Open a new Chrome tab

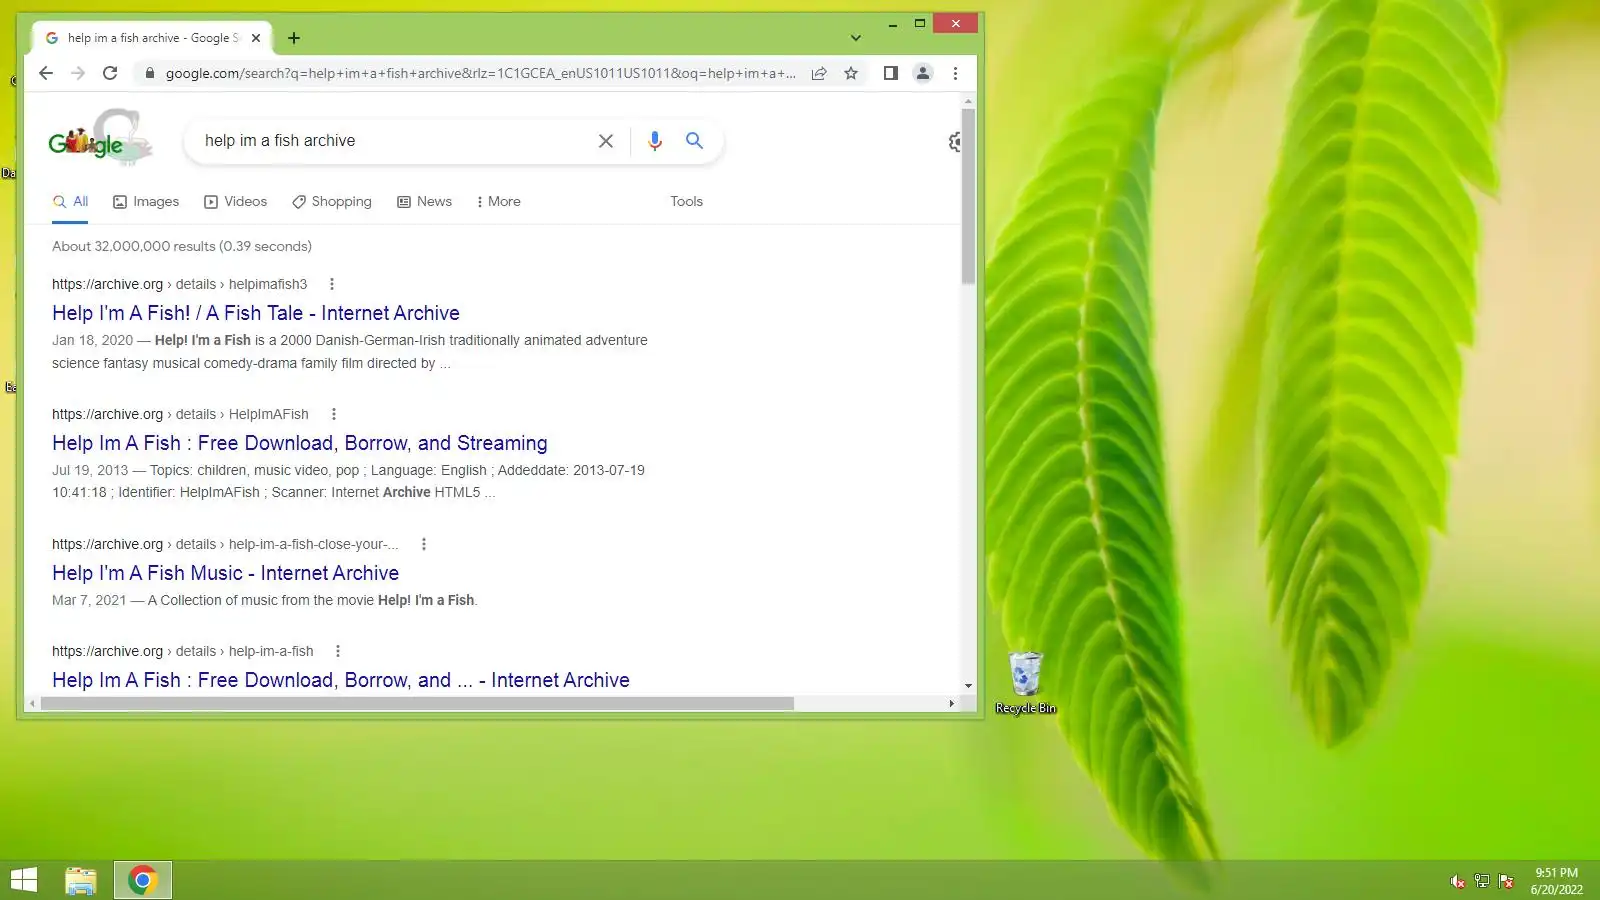pyautogui.click(x=294, y=38)
